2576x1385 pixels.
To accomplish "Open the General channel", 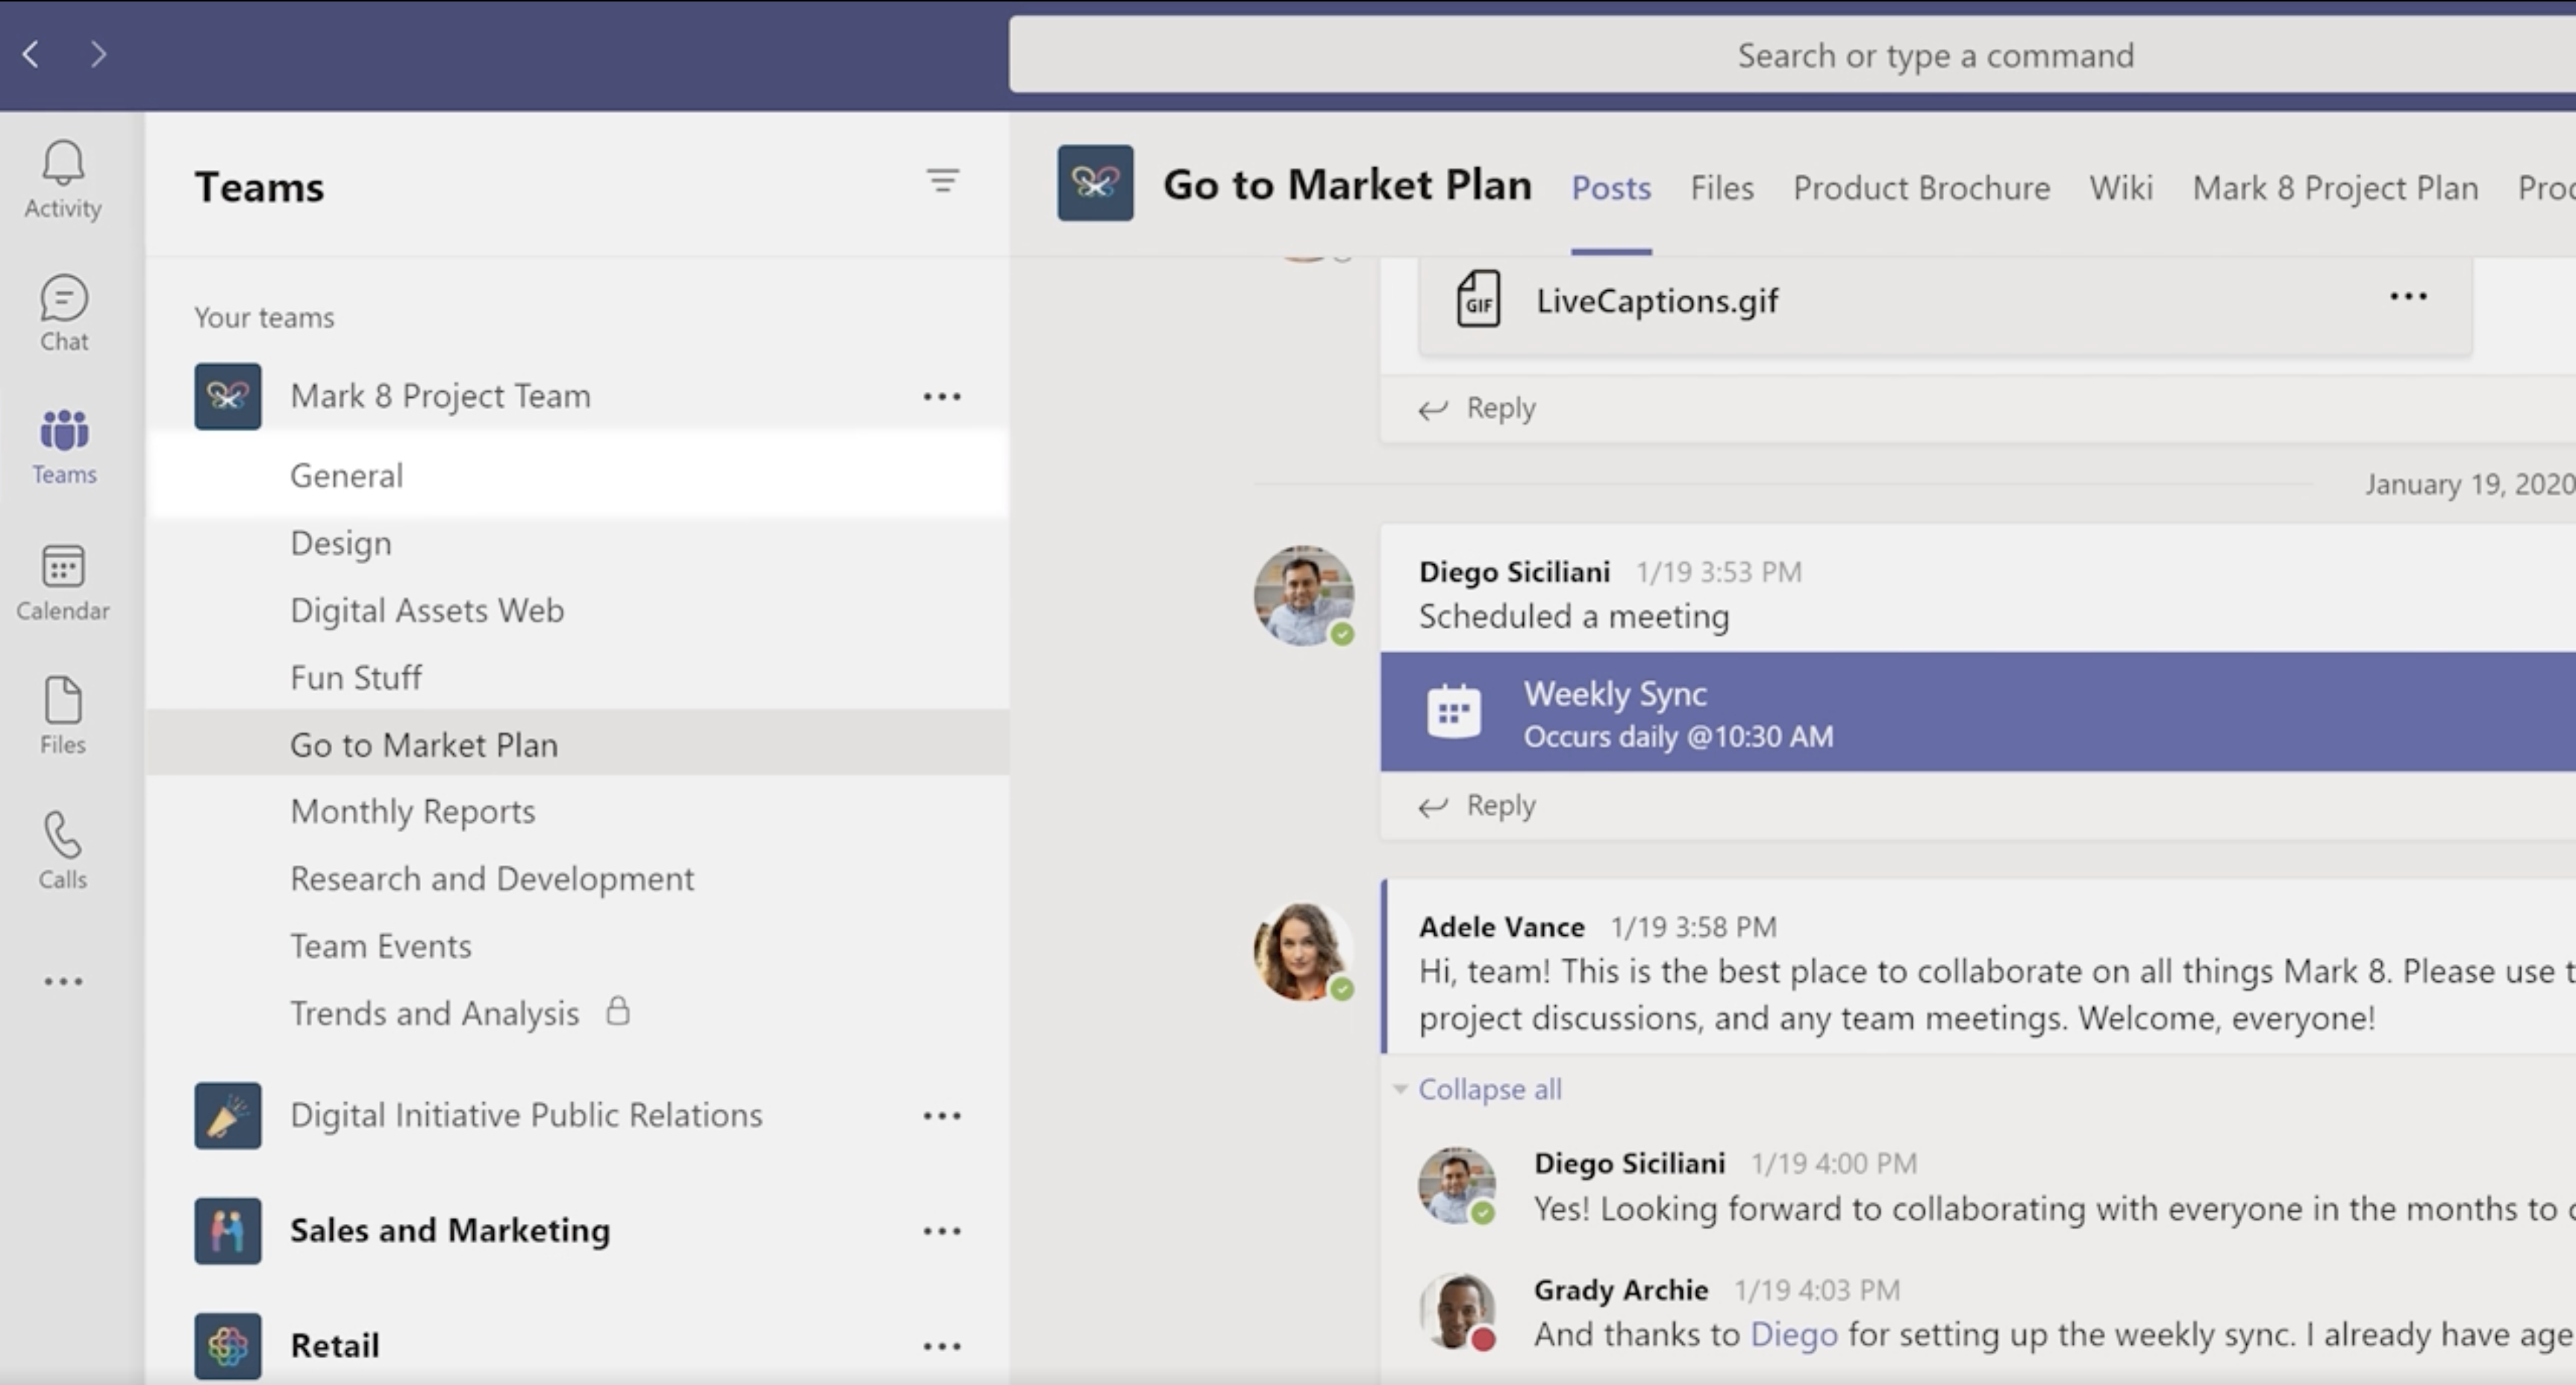I will click(x=578, y=475).
